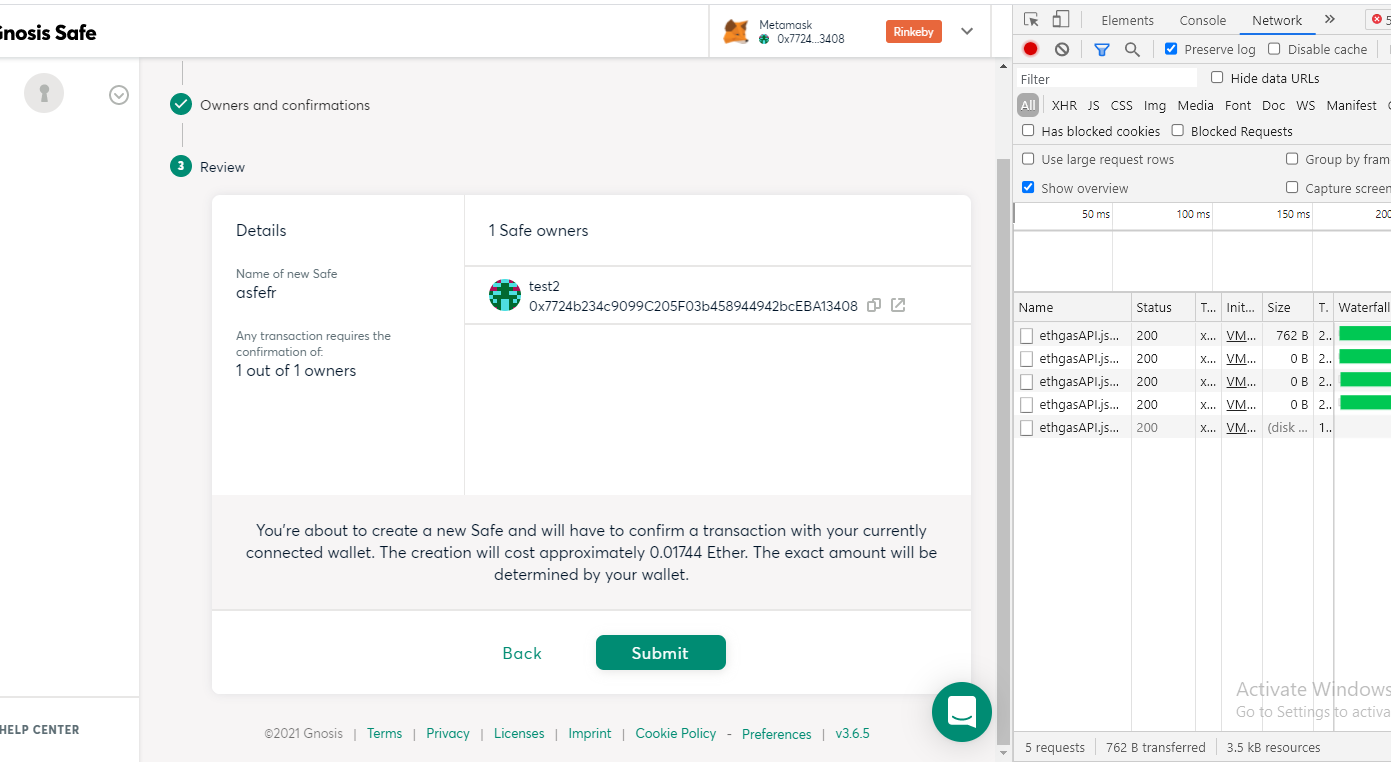The width and height of the screenshot is (1391, 762).
Task: Expand the sidebar chevron menu
Action: (x=118, y=94)
